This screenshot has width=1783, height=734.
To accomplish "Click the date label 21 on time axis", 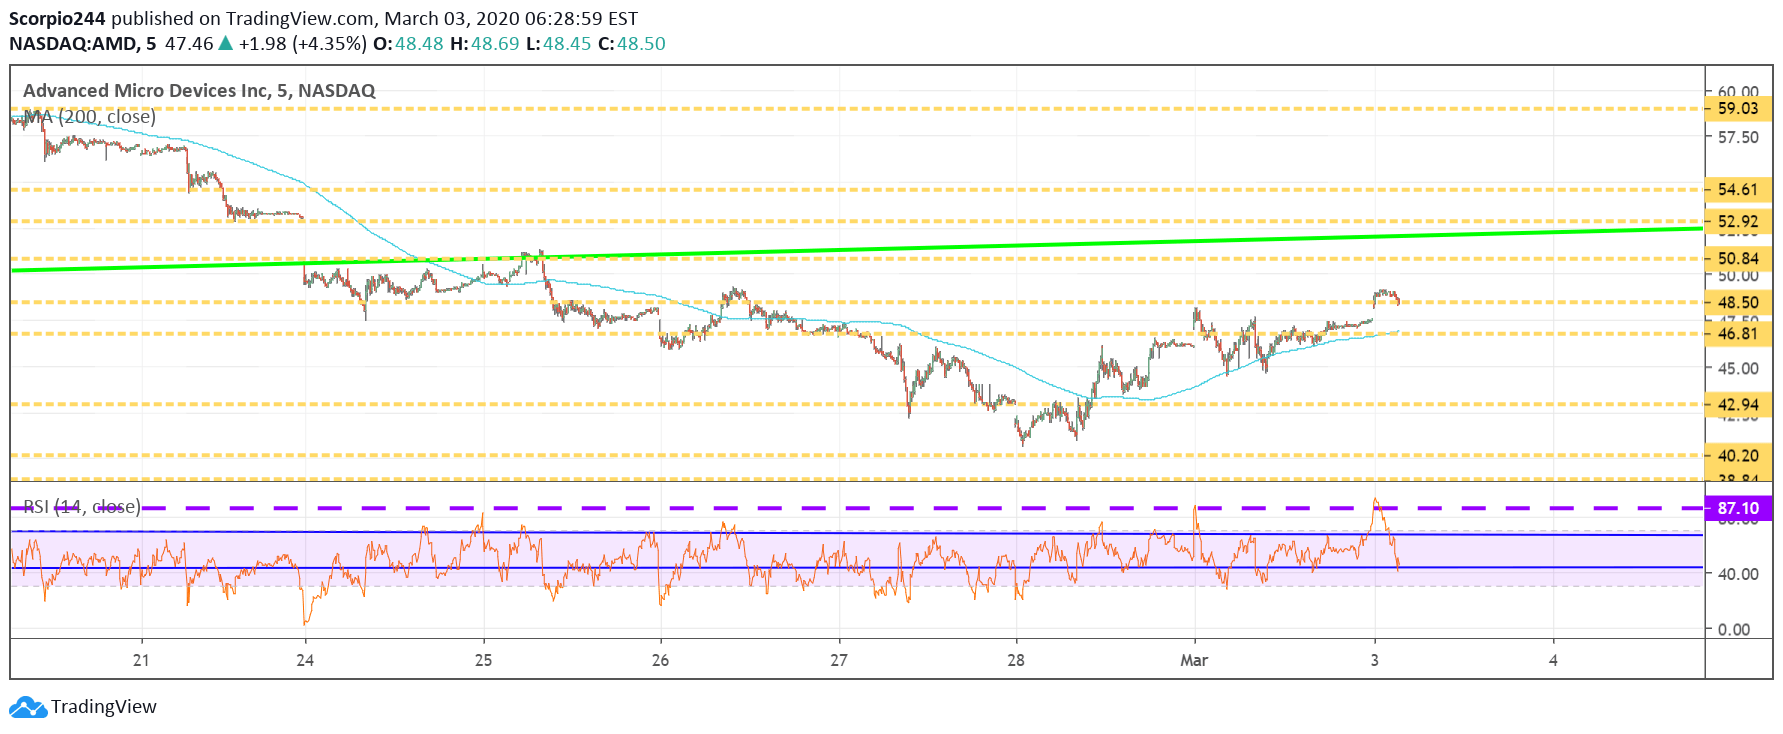I will 141,660.
